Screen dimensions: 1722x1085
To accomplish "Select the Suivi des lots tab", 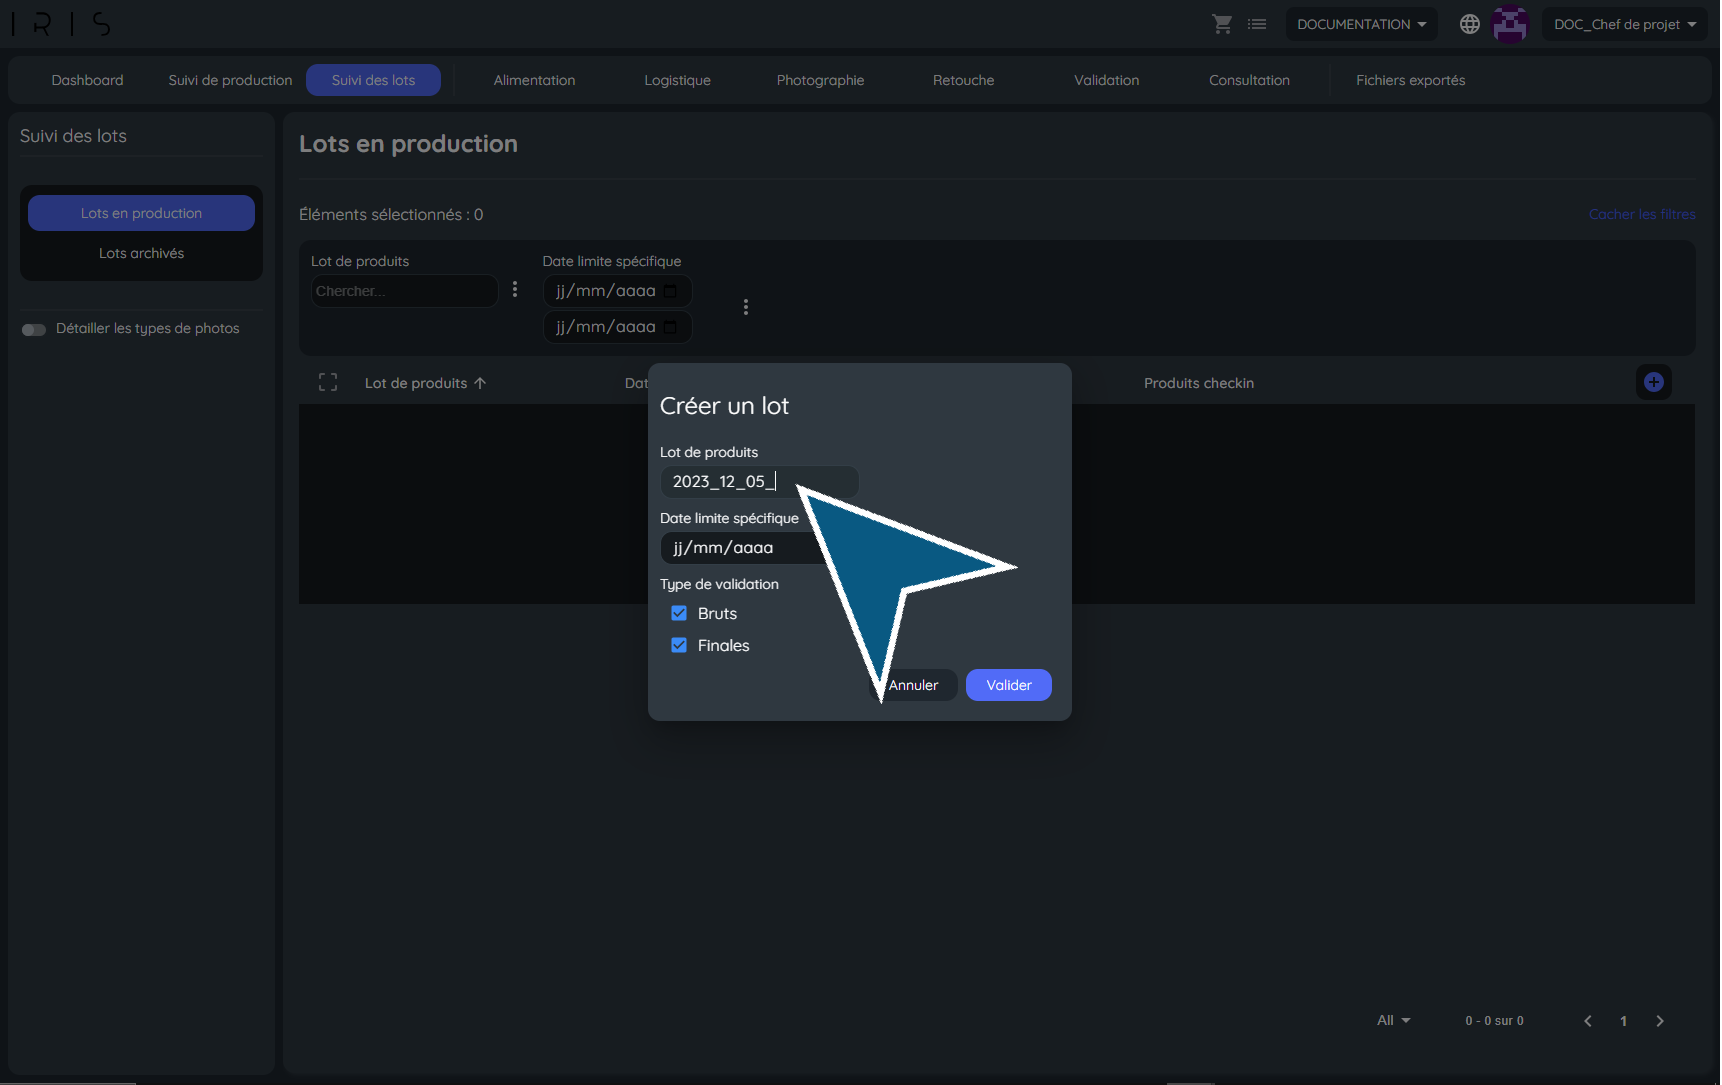I will pos(373,80).
